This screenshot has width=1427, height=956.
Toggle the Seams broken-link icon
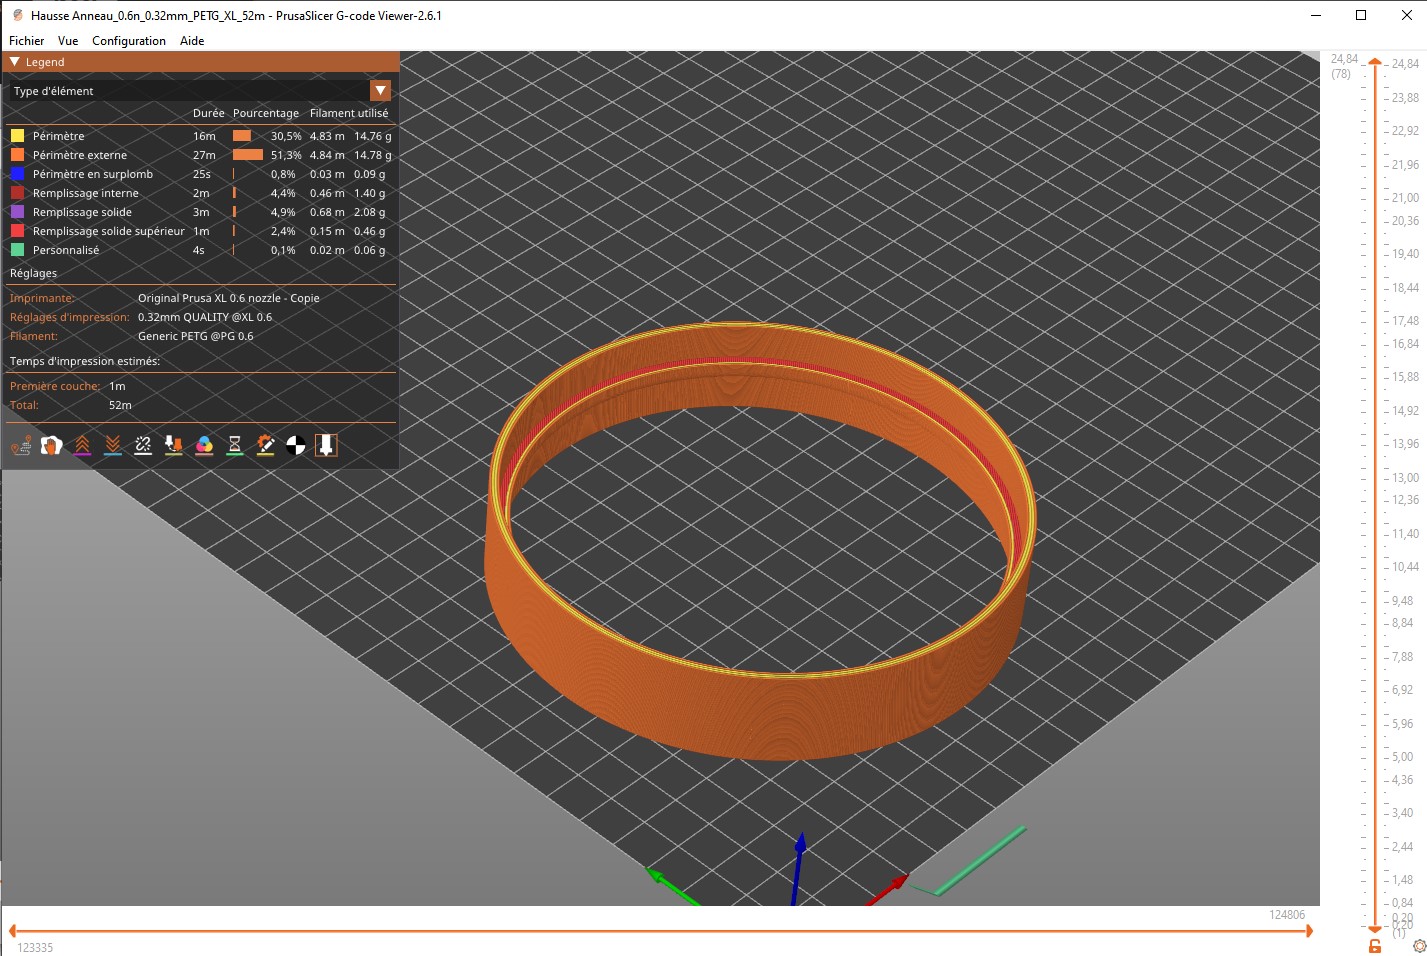[x=143, y=445]
